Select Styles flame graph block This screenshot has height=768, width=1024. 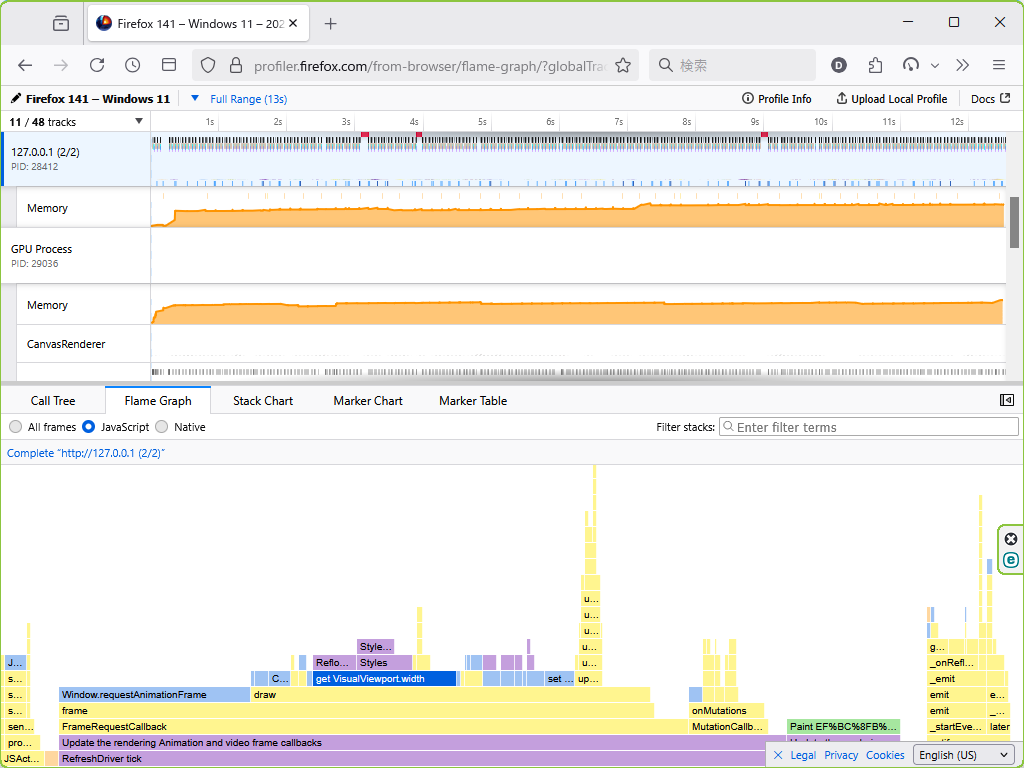[385, 662]
